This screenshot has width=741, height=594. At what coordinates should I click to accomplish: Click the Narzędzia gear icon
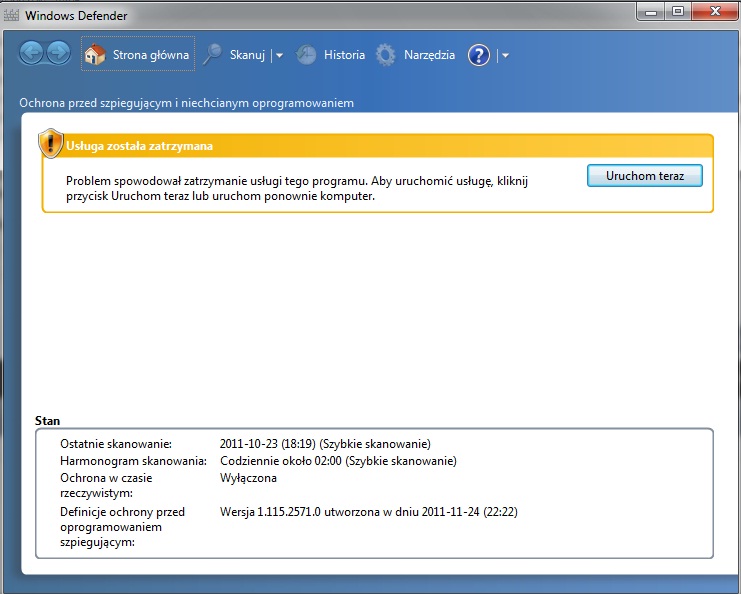pos(386,55)
